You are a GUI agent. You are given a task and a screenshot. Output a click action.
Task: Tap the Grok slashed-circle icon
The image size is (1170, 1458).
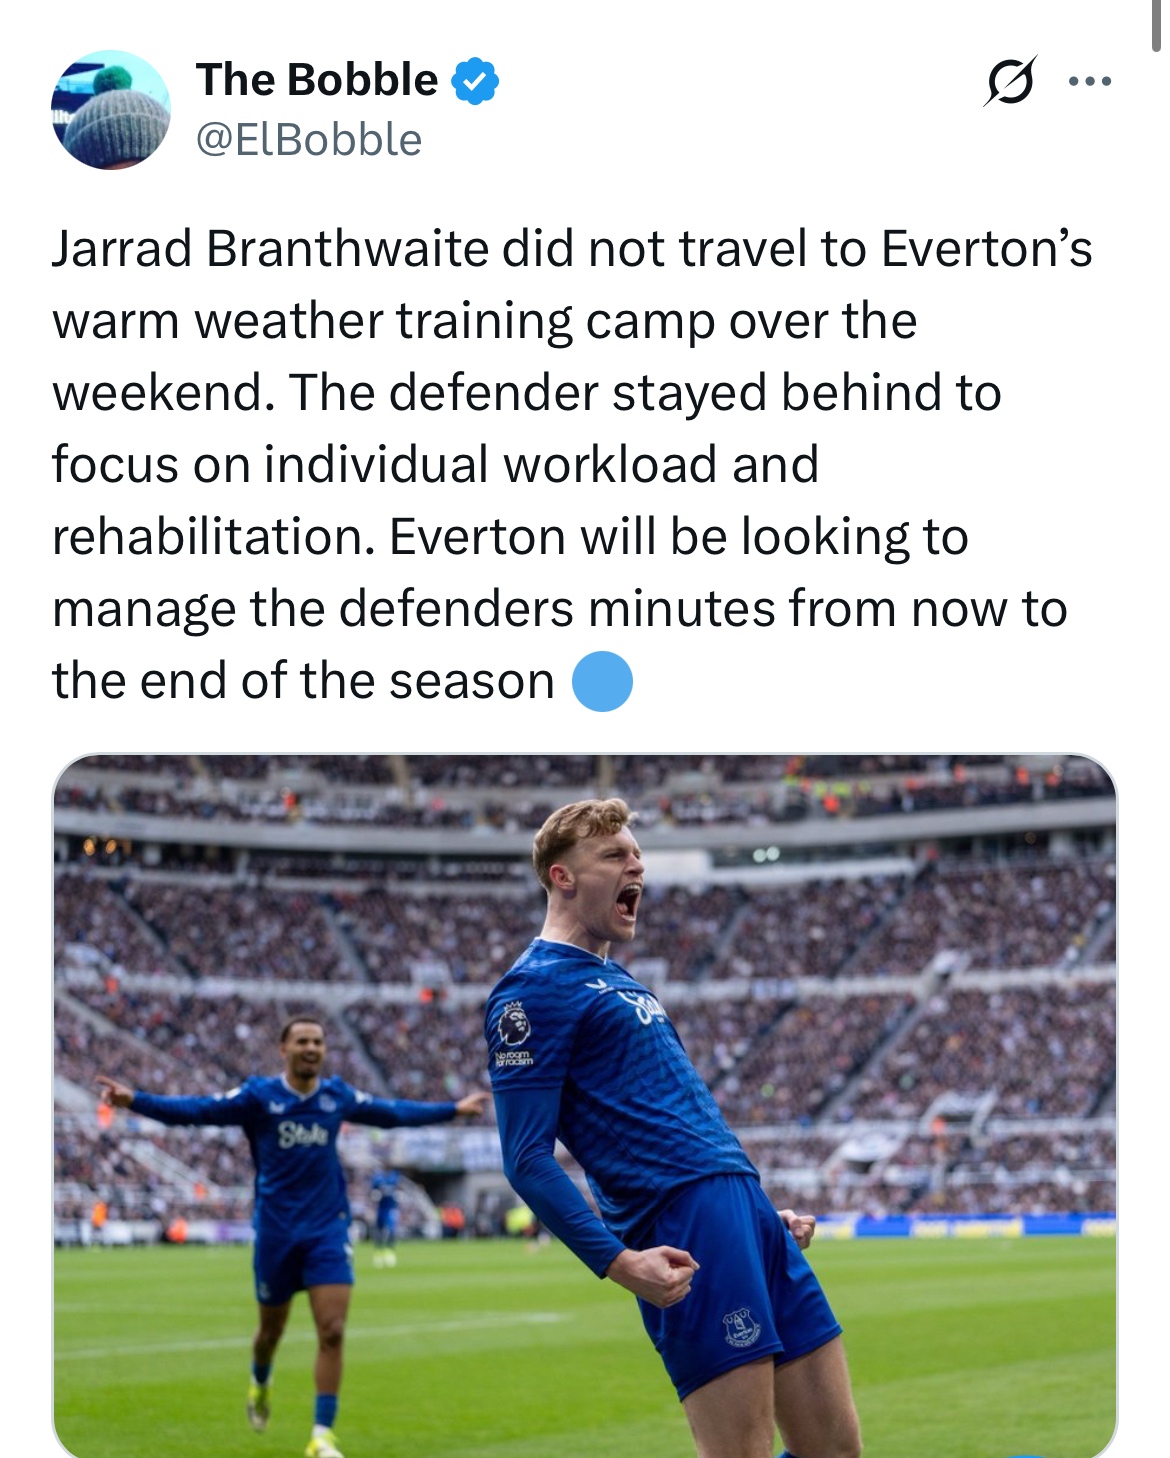point(1009,81)
